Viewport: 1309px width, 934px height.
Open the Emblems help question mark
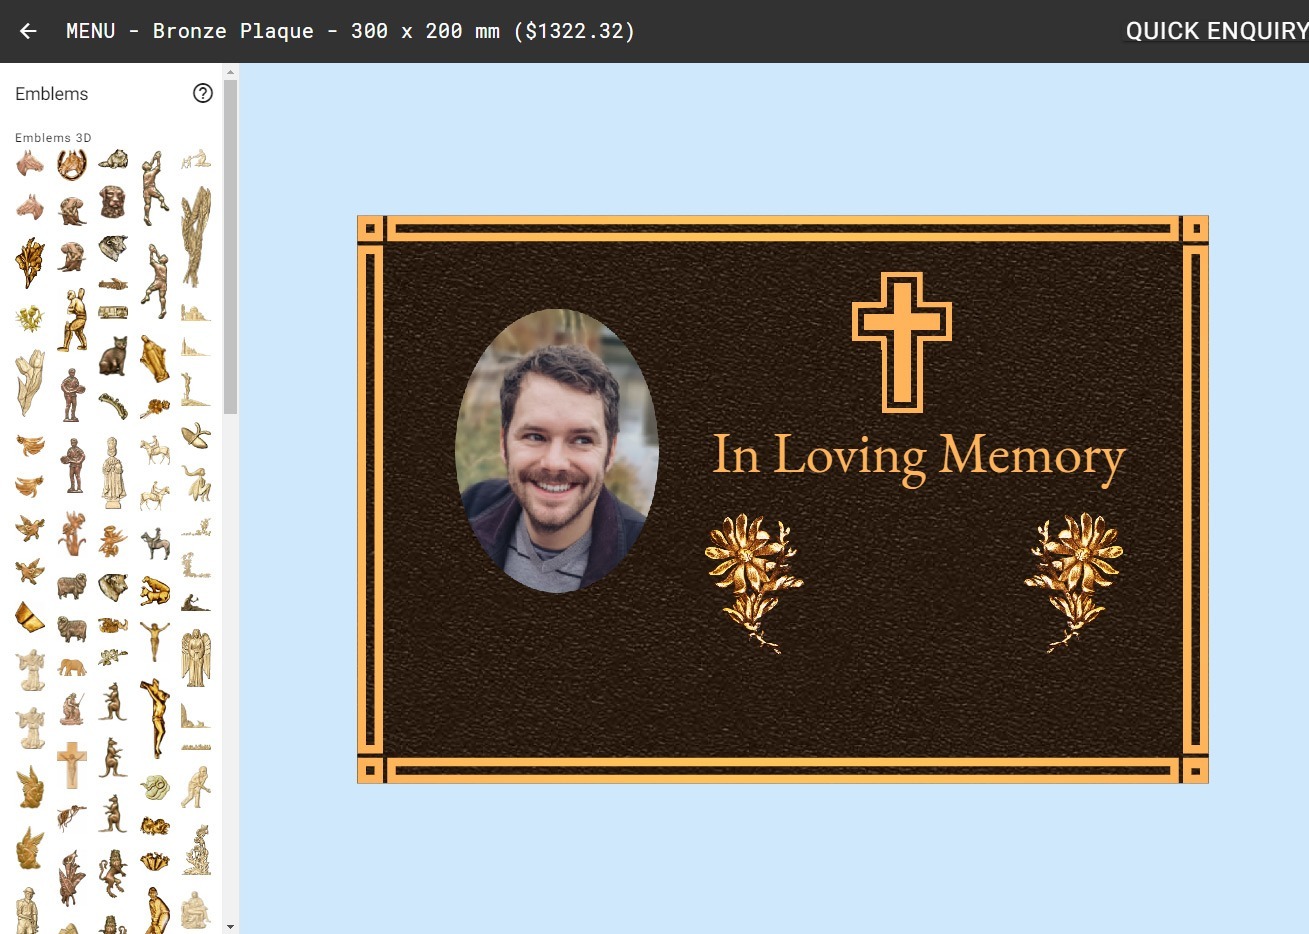(x=203, y=93)
